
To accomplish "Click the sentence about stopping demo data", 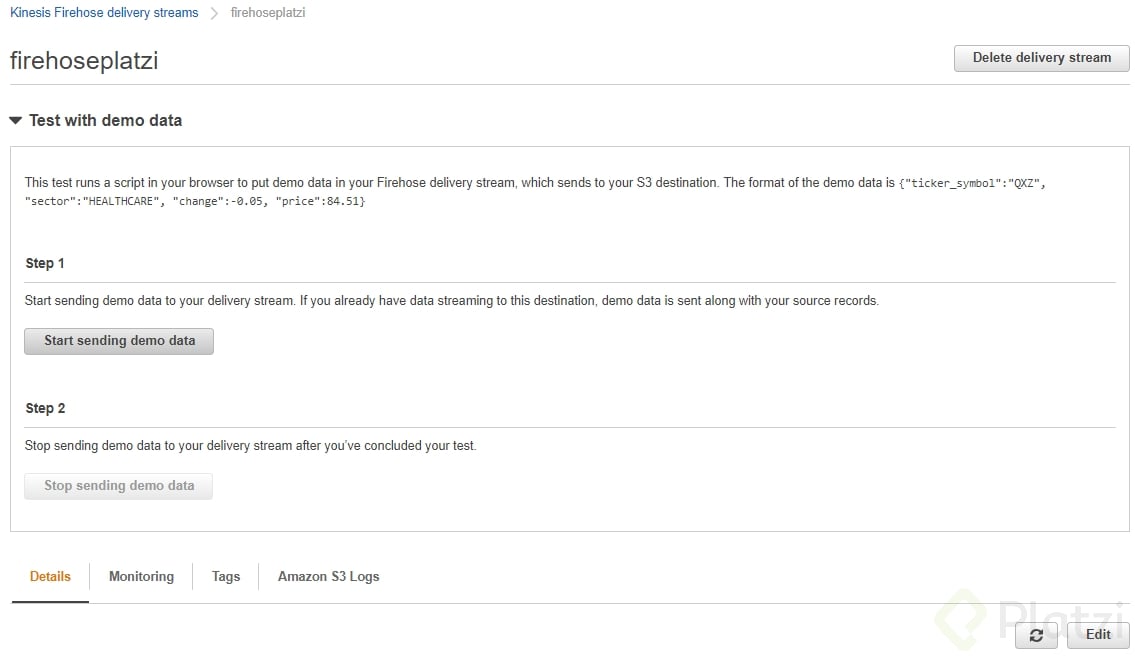I will pos(250,446).
